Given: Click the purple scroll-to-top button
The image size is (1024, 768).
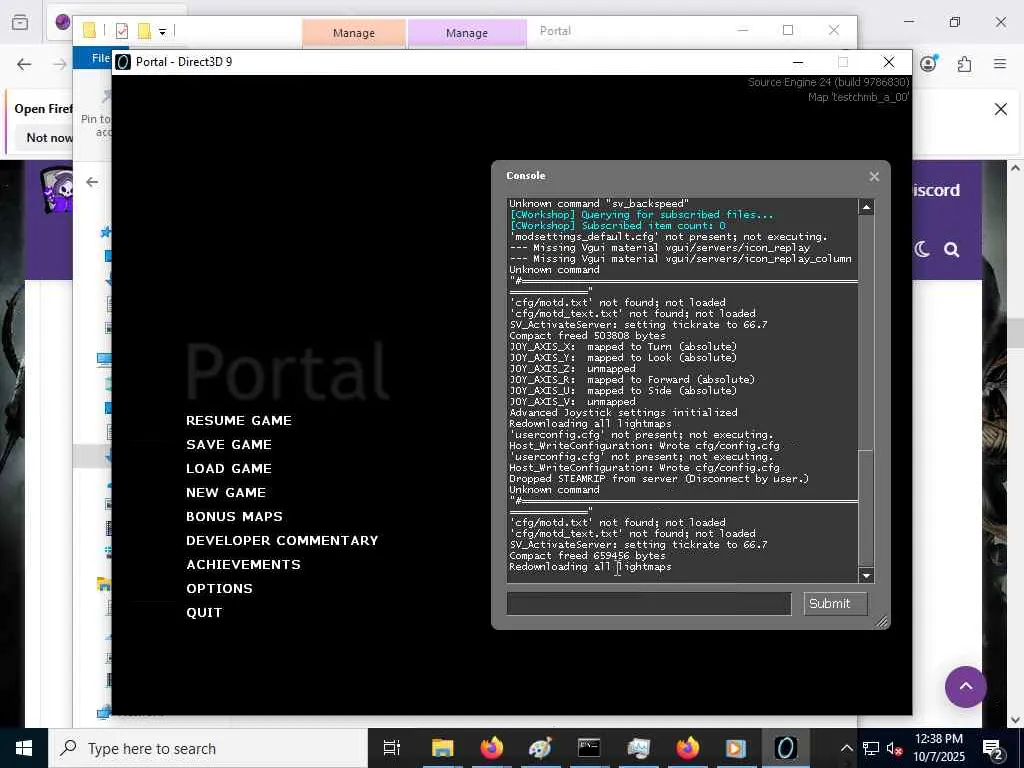Looking at the screenshot, I should pyautogui.click(x=965, y=687).
